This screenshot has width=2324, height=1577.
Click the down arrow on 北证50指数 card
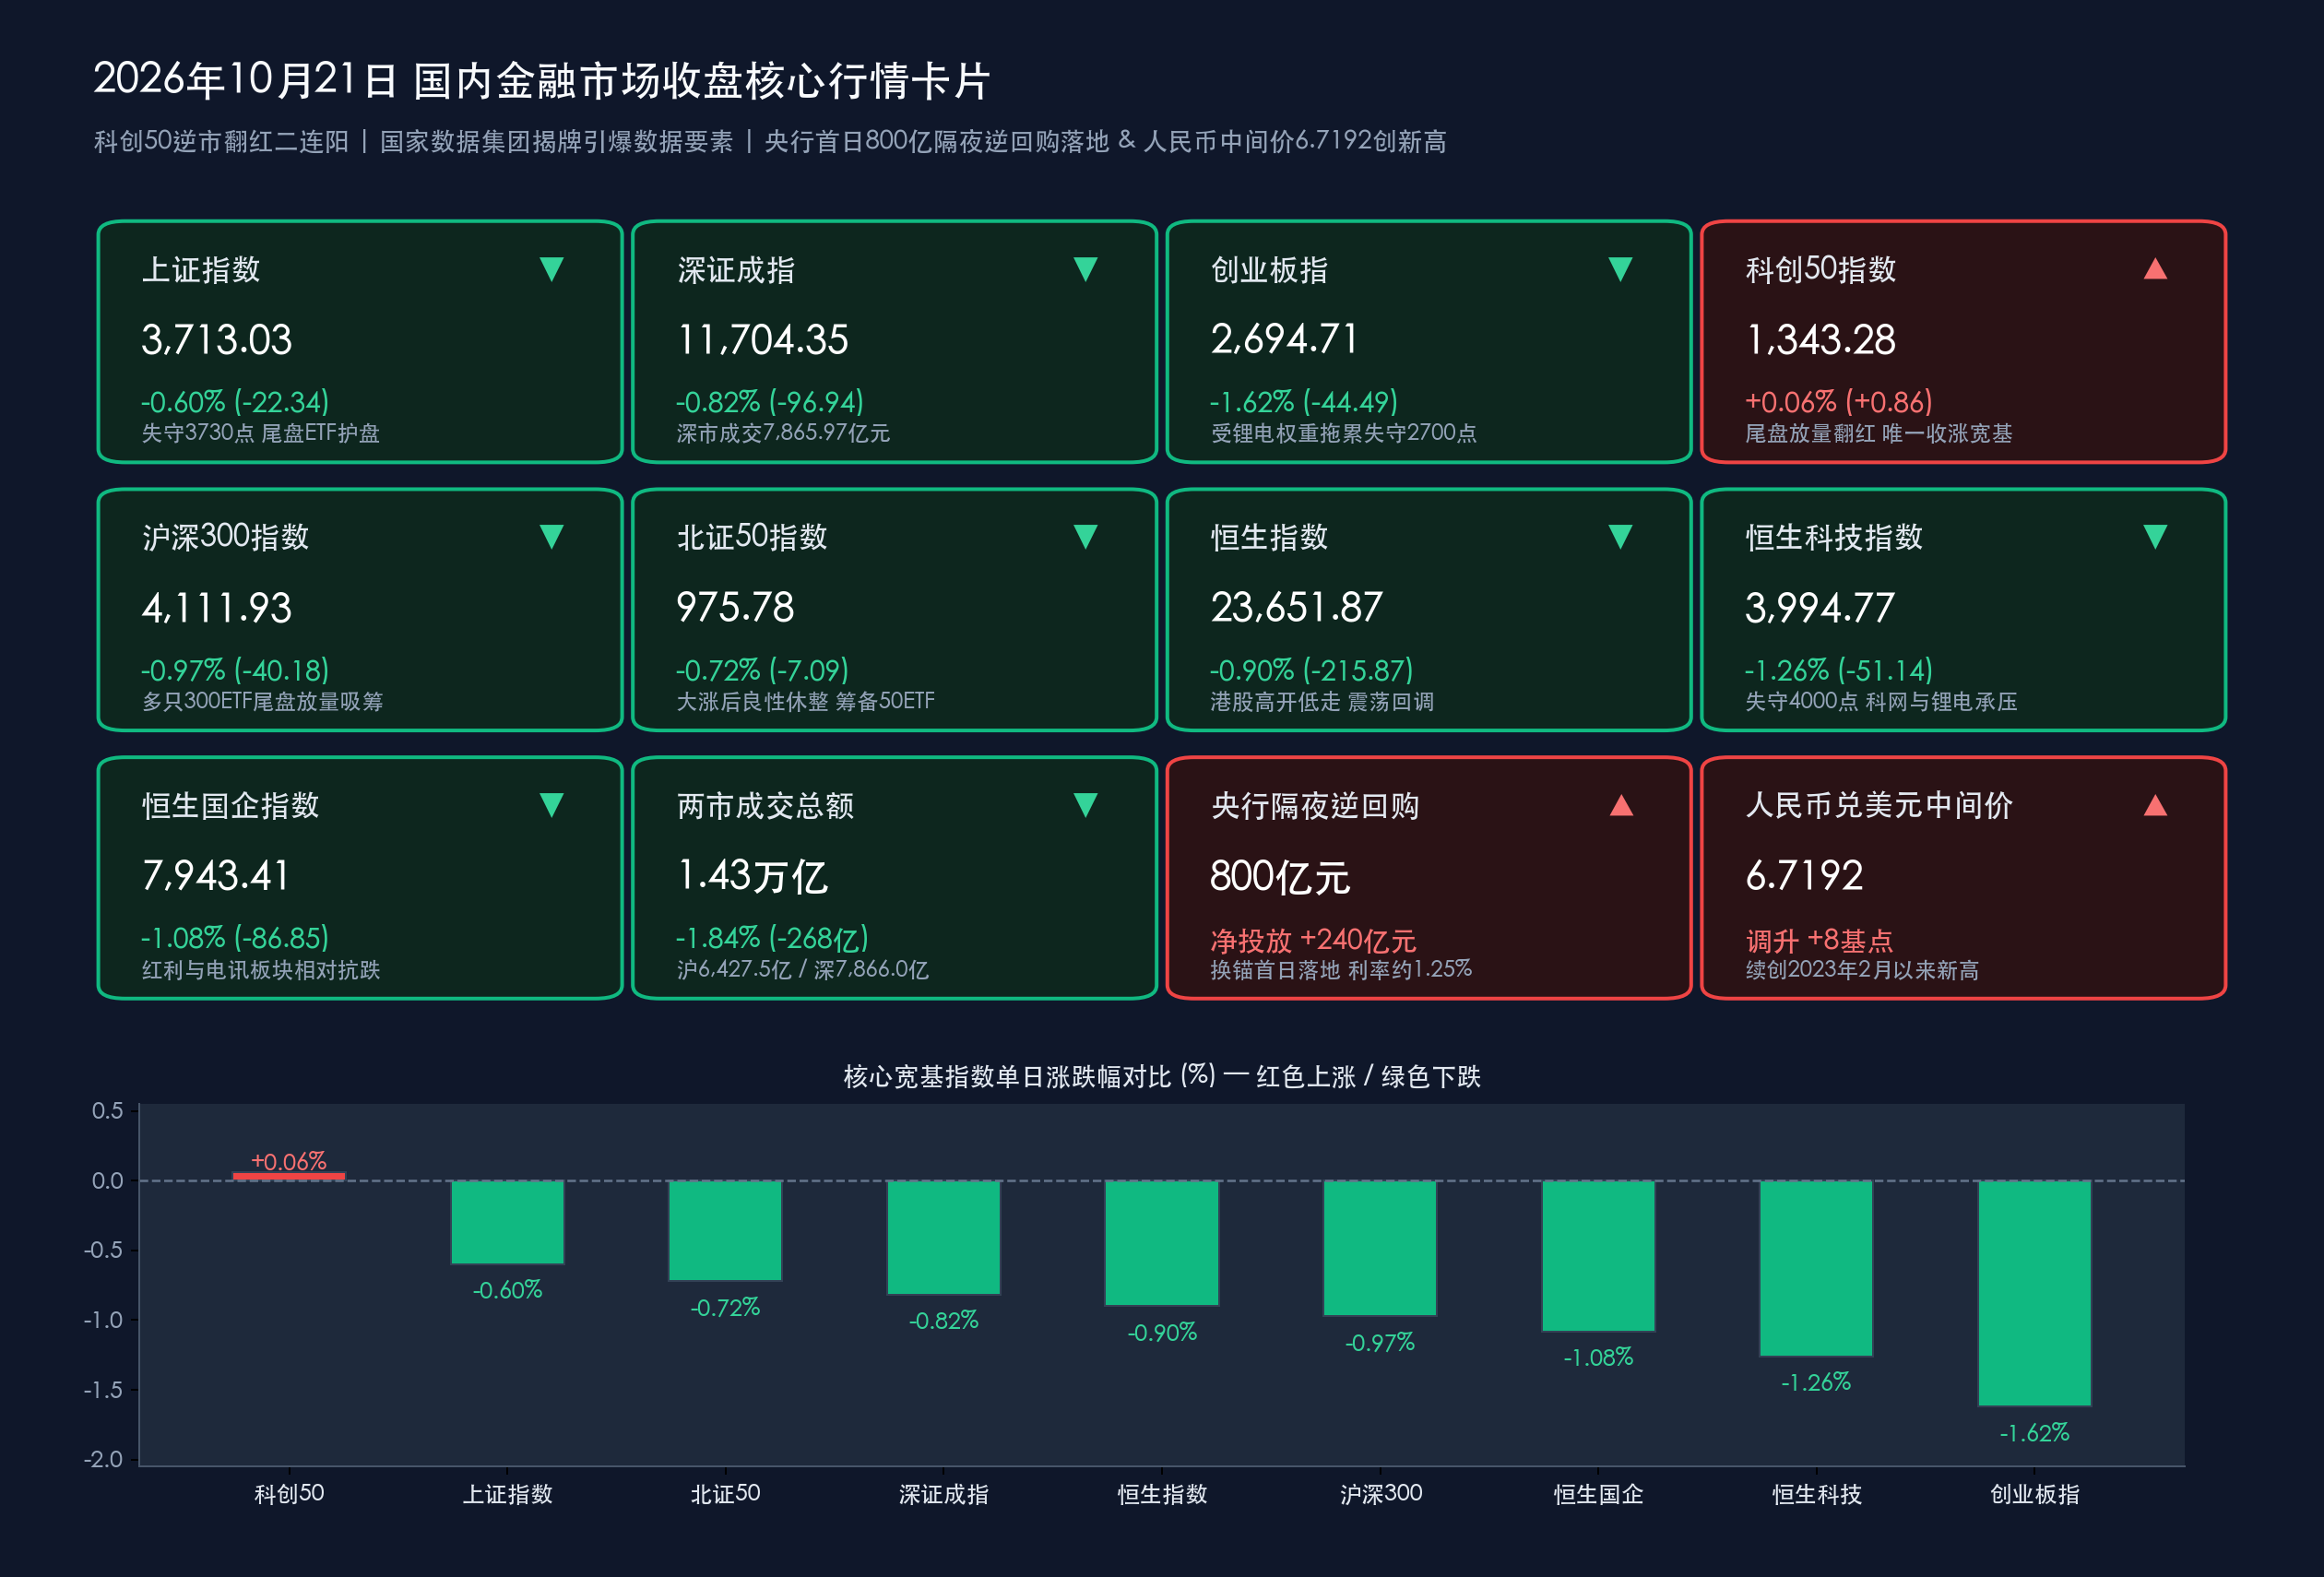(1086, 537)
